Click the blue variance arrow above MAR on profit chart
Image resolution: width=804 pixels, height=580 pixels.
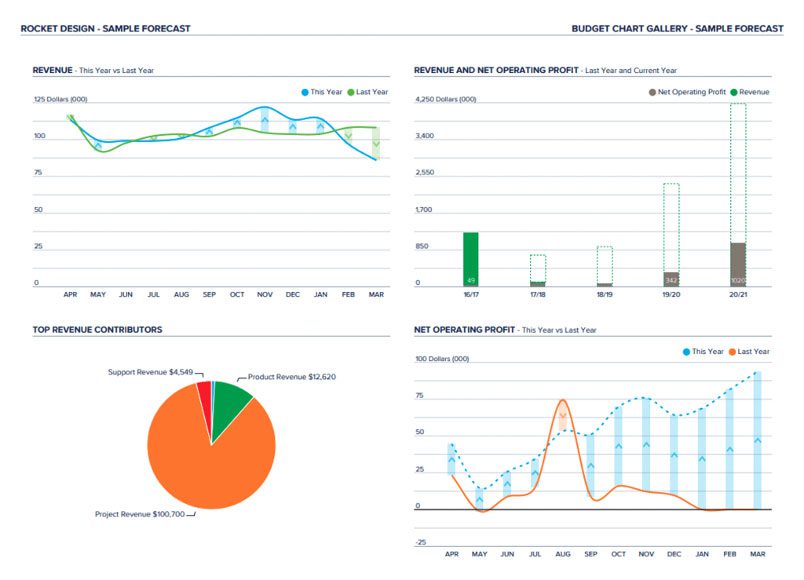tap(757, 442)
